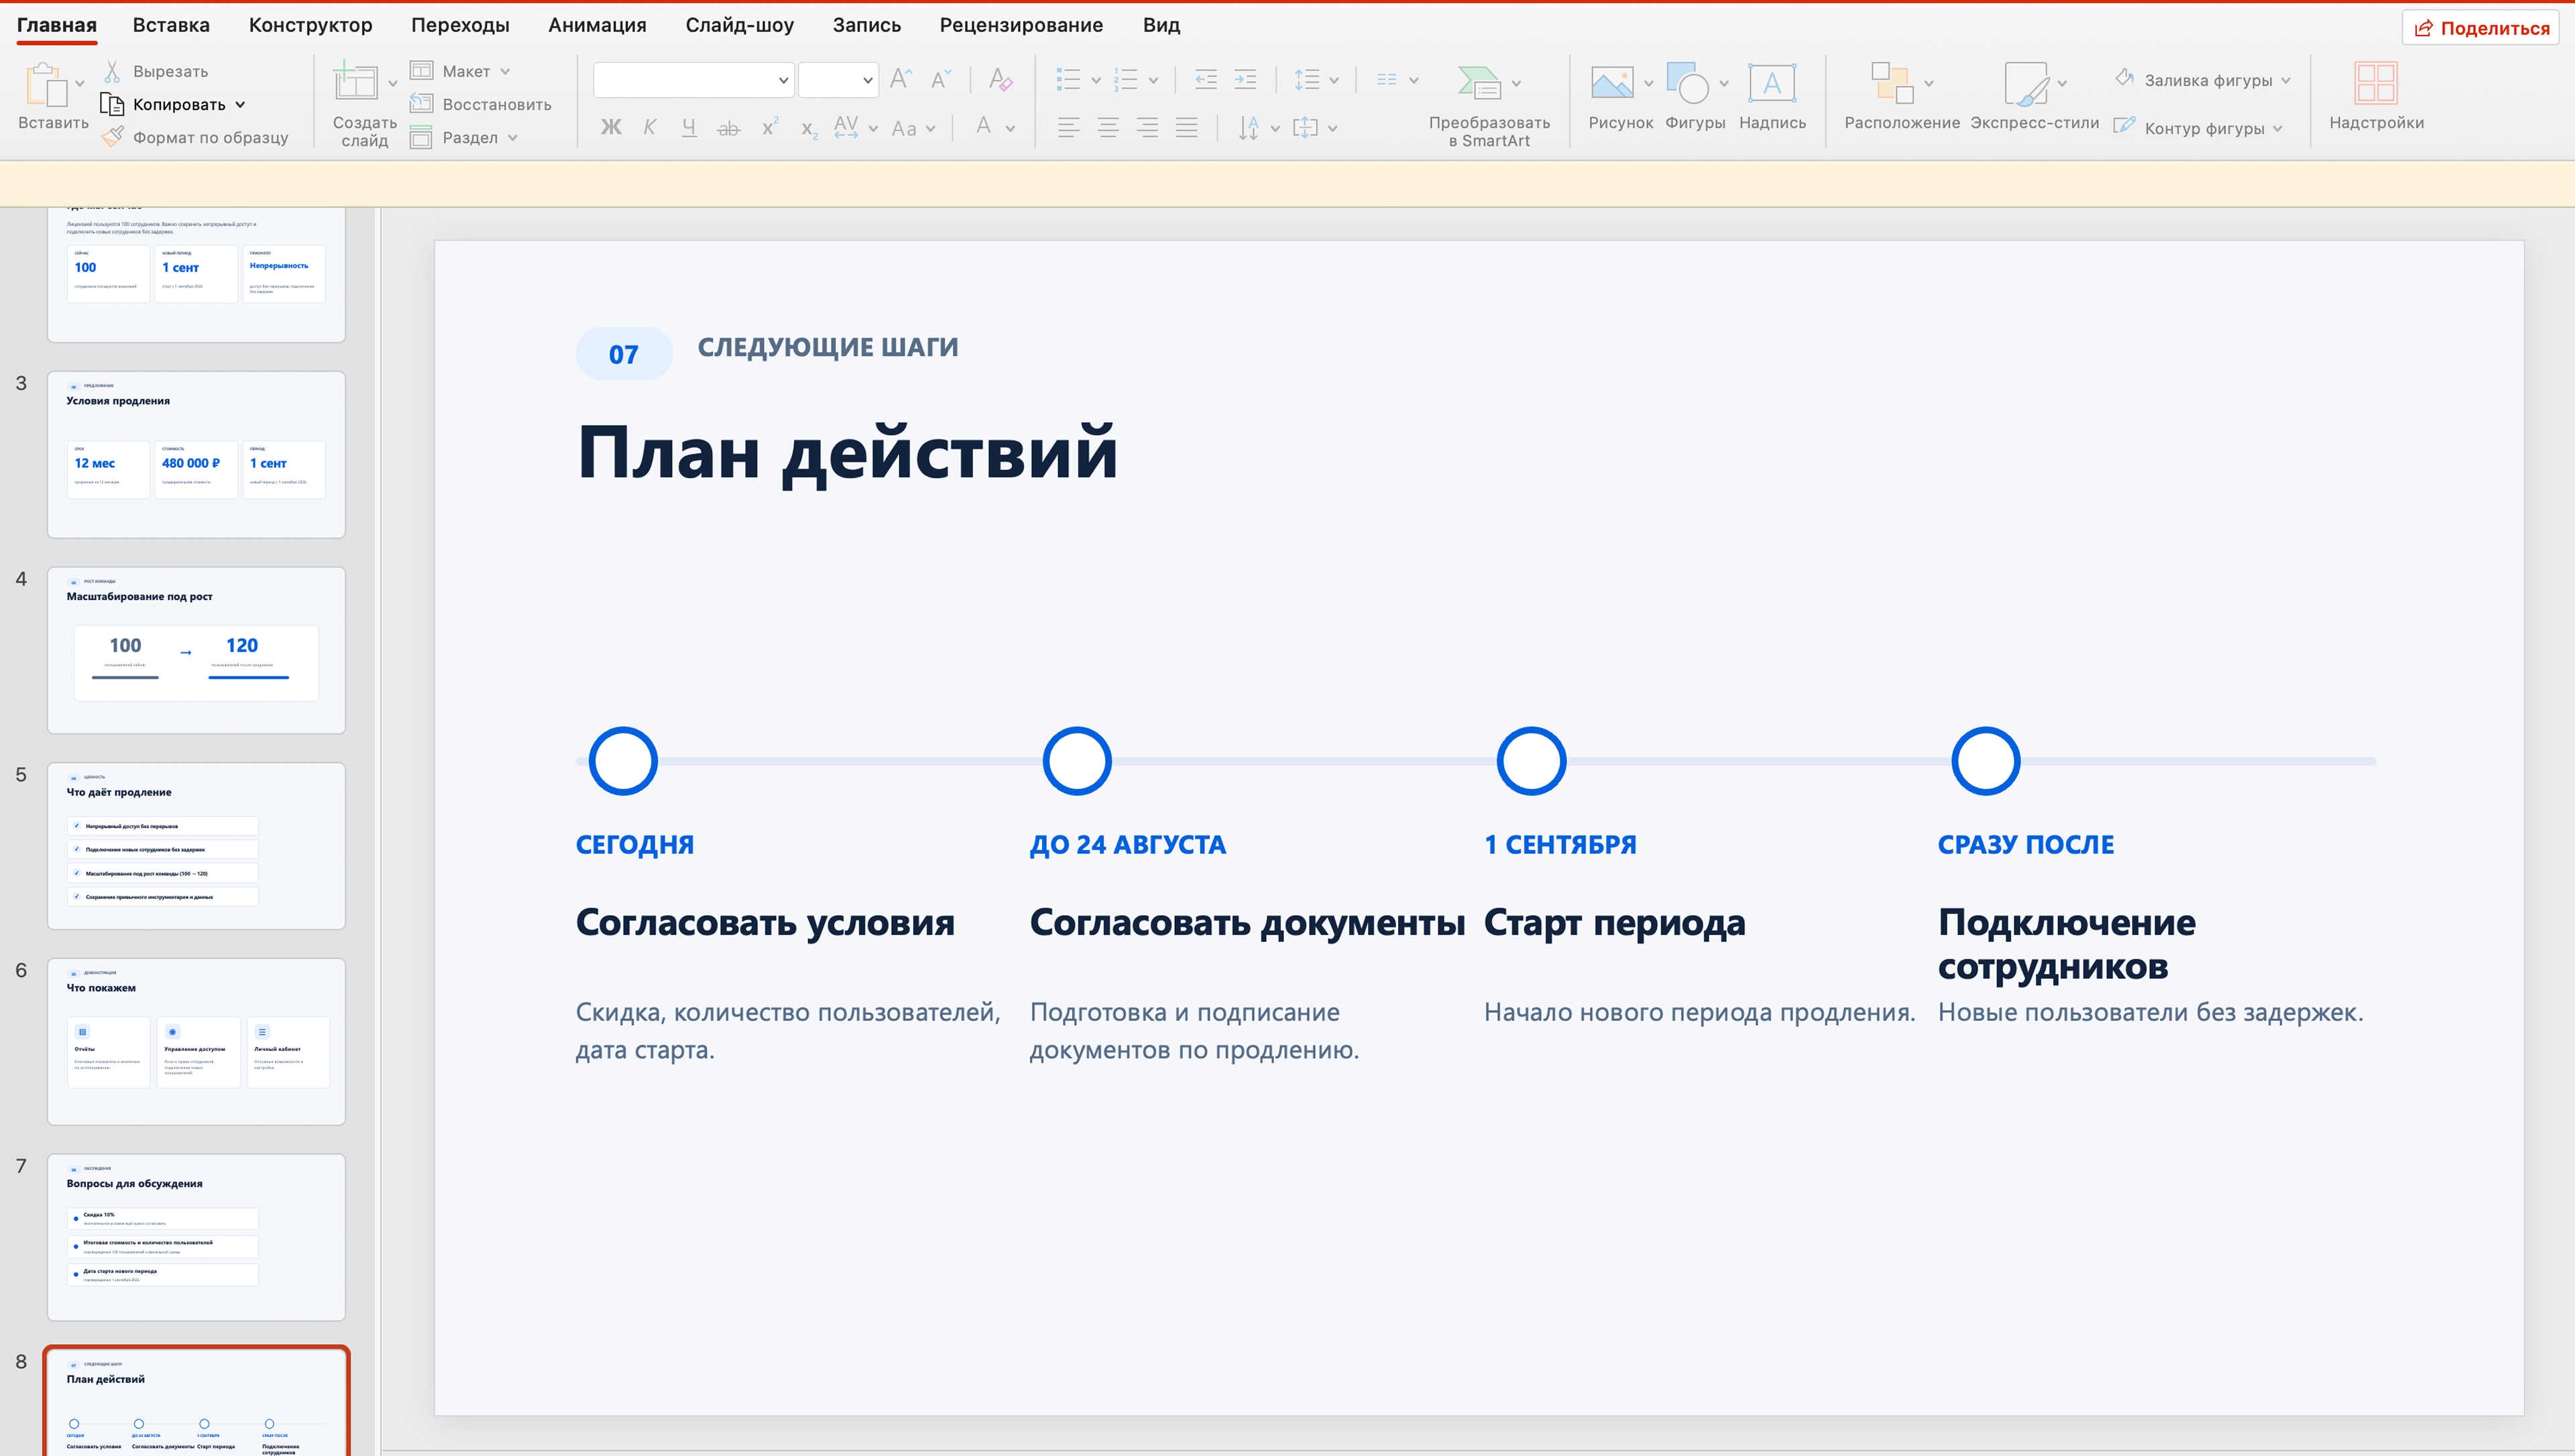The image size is (2575, 1456).
Task: Apply subscript formatting
Action: (x=809, y=129)
